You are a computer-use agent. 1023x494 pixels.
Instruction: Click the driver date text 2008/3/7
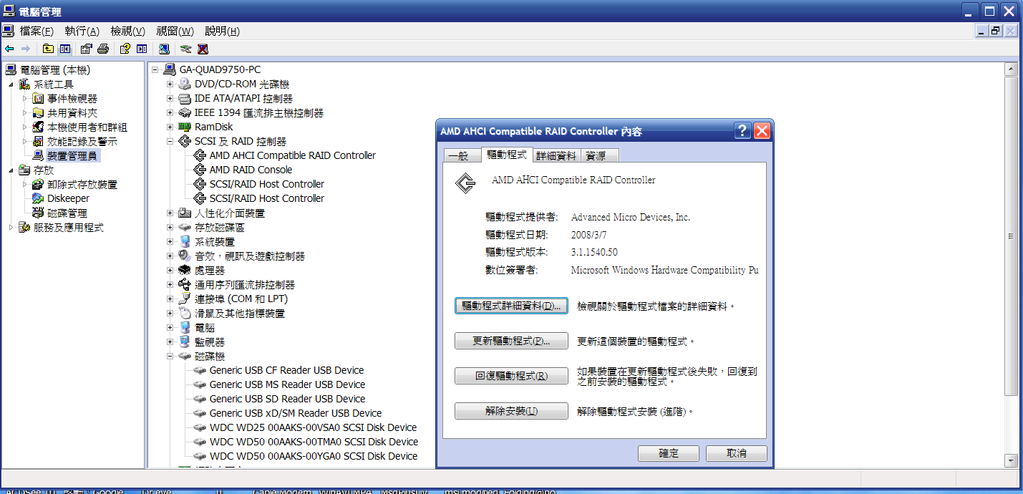point(589,234)
